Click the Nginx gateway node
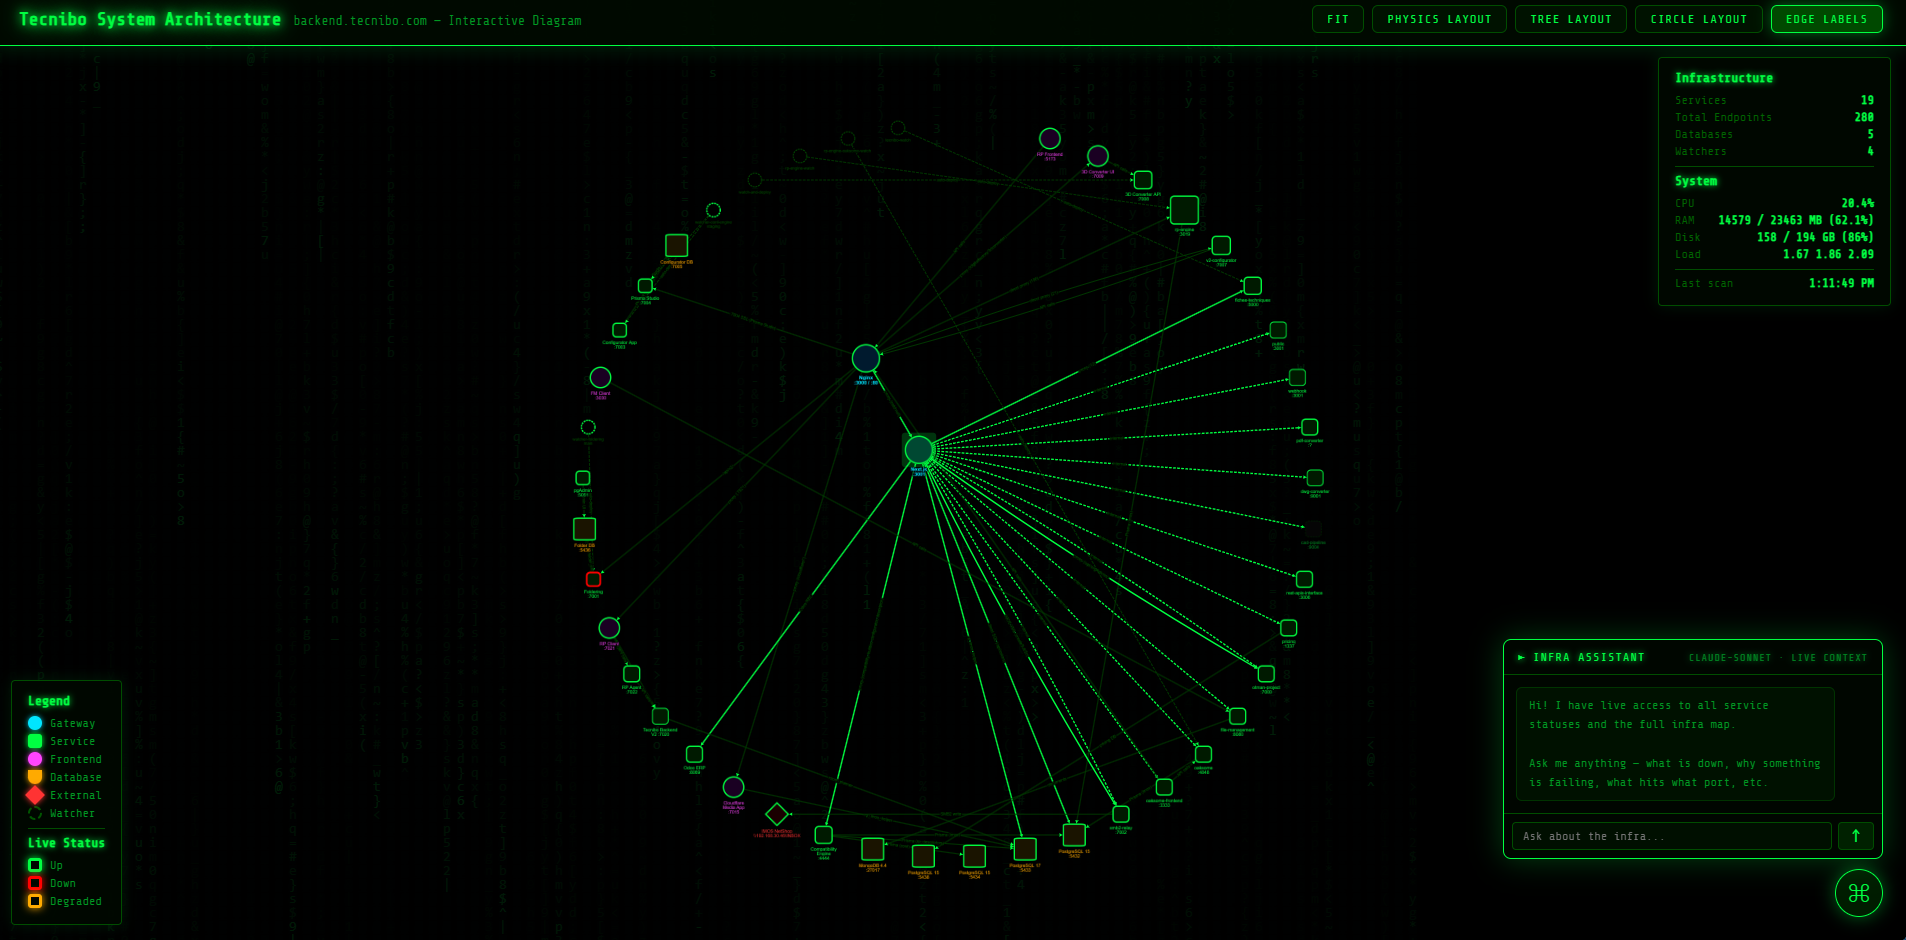 tap(866, 358)
